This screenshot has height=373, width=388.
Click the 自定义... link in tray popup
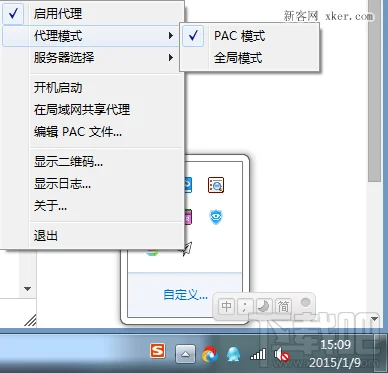tap(185, 295)
